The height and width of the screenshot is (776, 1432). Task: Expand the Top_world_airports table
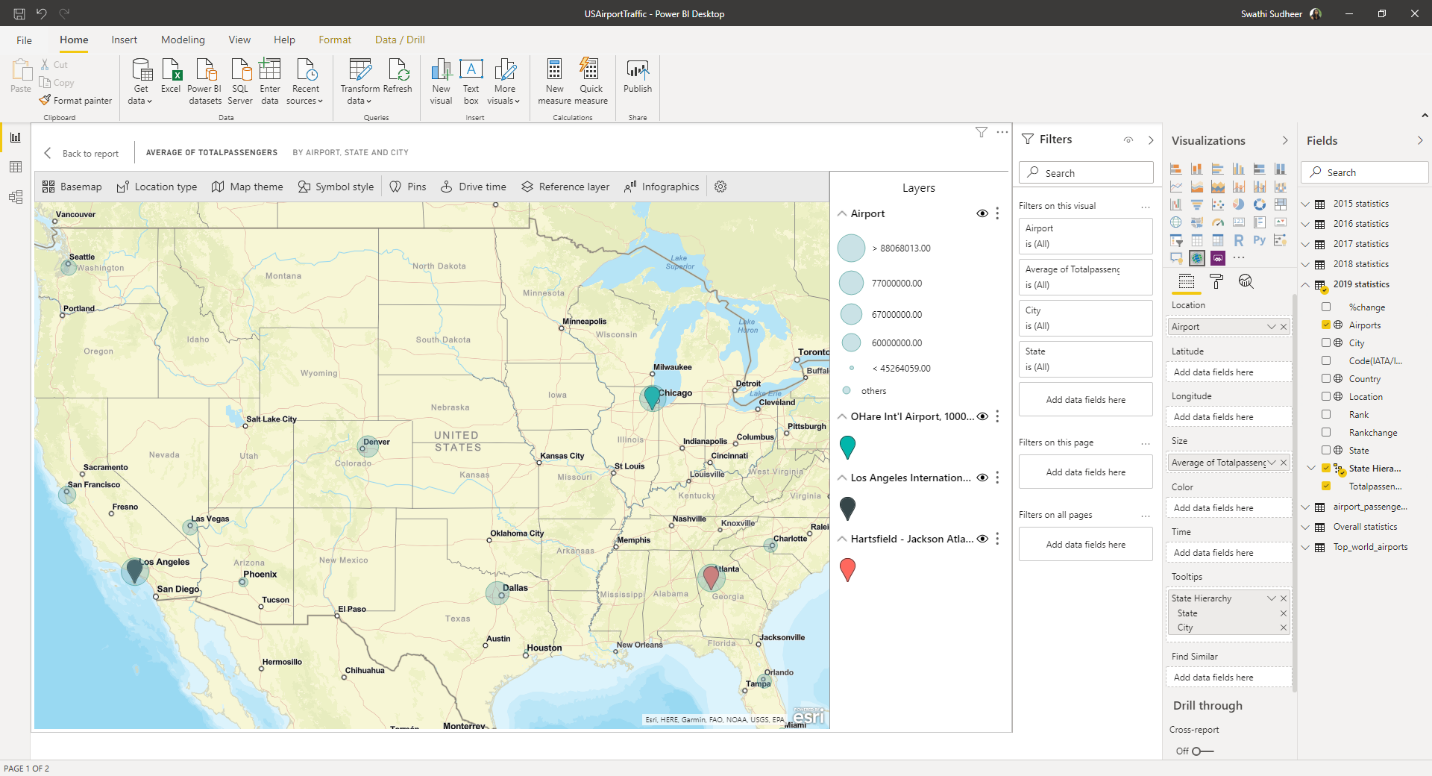coord(1305,547)
